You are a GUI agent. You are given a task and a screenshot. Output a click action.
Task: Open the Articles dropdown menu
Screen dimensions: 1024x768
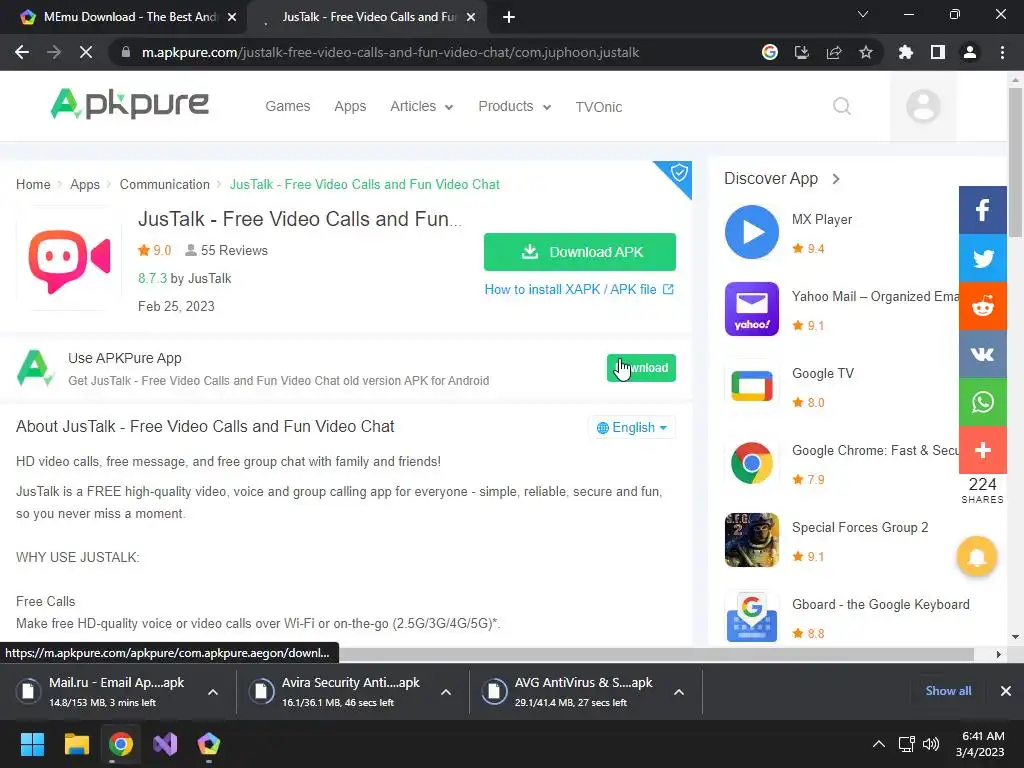click(421, 106)
